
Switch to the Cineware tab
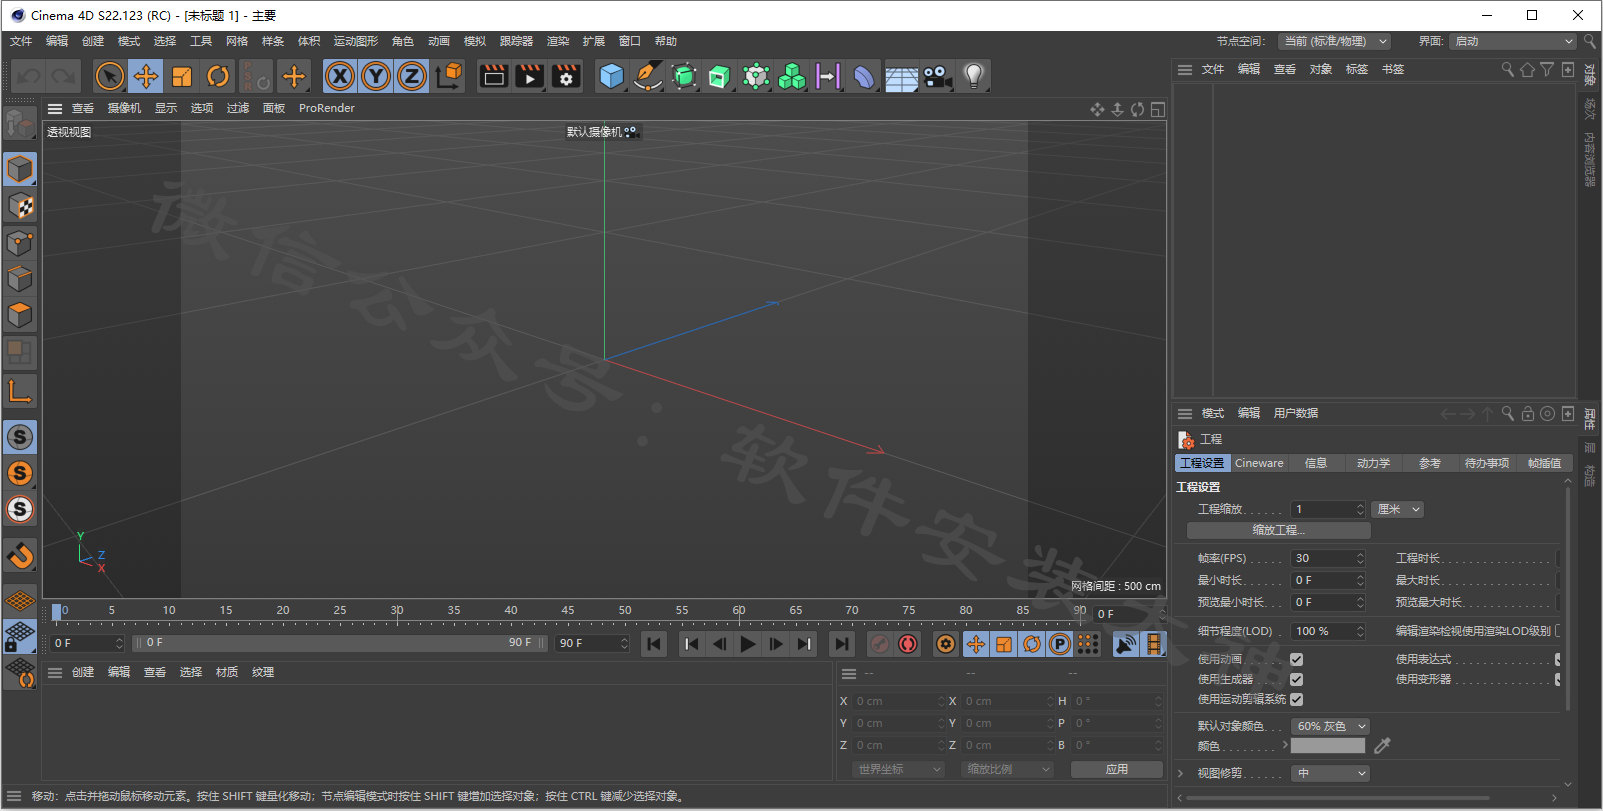click(x=1259, y=463)
